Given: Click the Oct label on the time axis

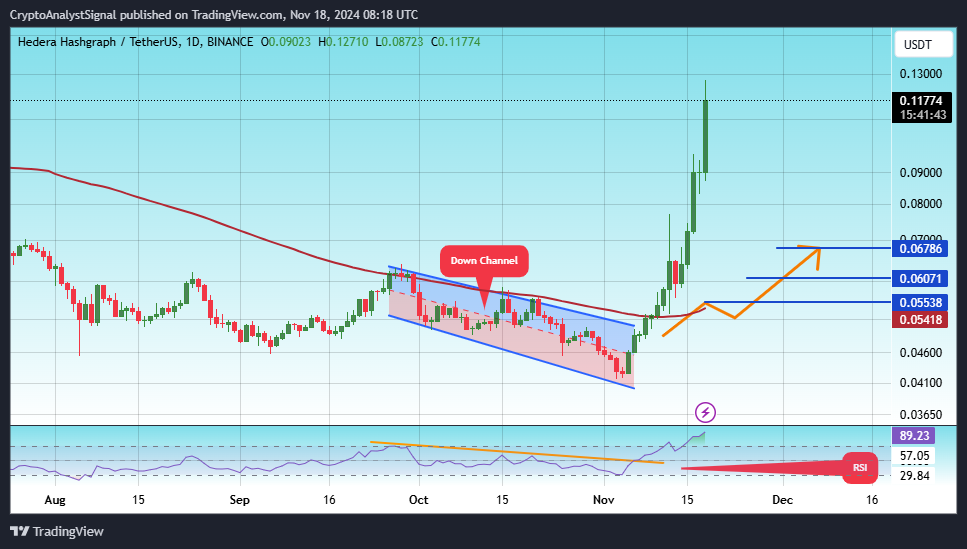Looking at the screenshot, I should (419, 500).
